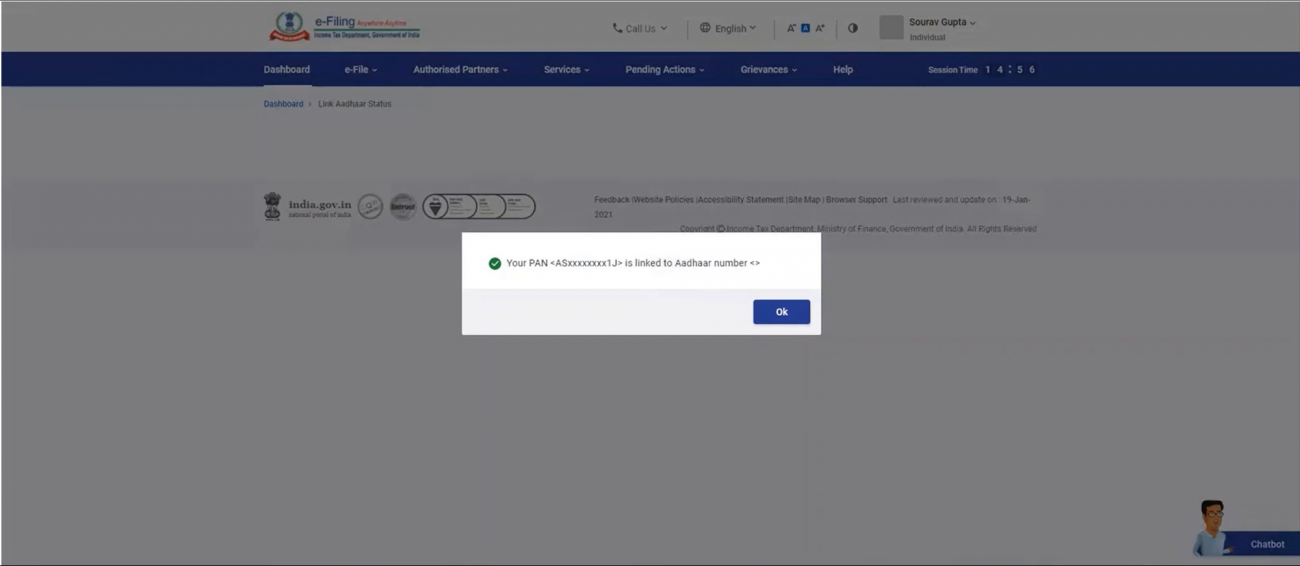Open the Call Us dropdown
The width and height of the screenshot is (1300, 566).
pyautogui.click(x=640, y=28)
